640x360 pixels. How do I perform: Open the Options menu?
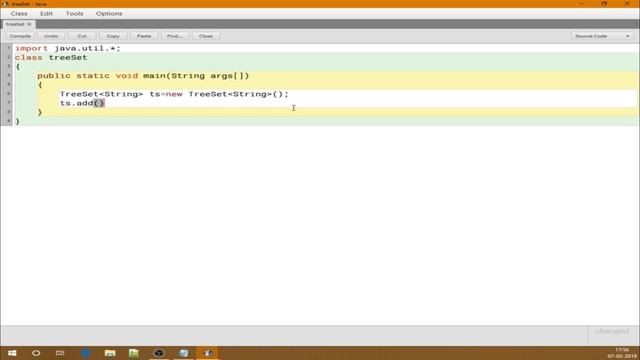(109, 13)
